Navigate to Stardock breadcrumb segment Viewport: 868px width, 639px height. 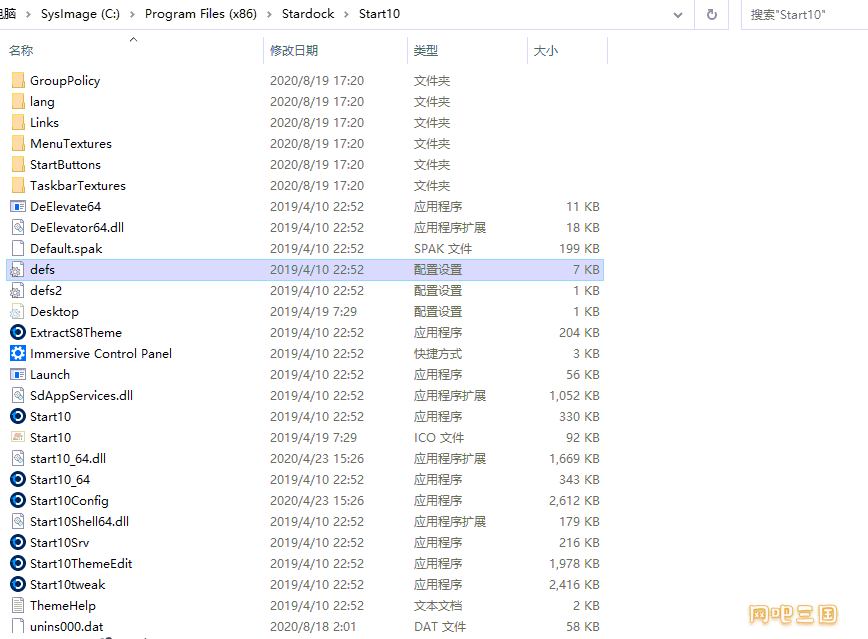tap(308, 14)
